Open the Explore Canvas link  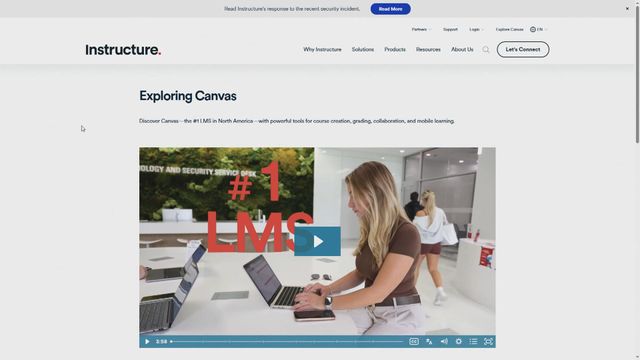[509, 29]
